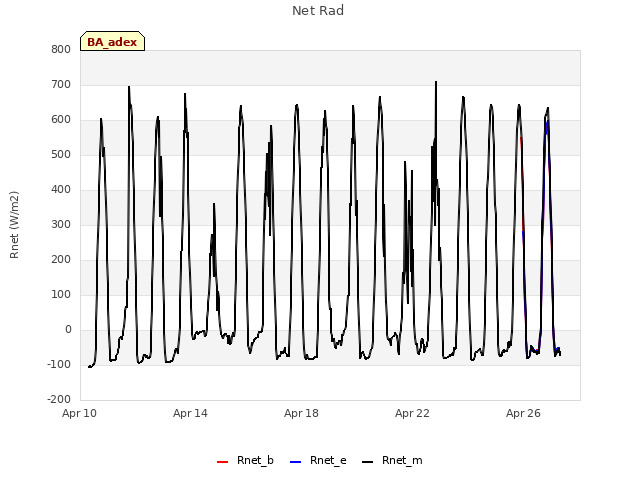Click the 100 y-axis label
The width and height of the screenshot is (640, 480).
pyautogui.click(x=61, y=295)
